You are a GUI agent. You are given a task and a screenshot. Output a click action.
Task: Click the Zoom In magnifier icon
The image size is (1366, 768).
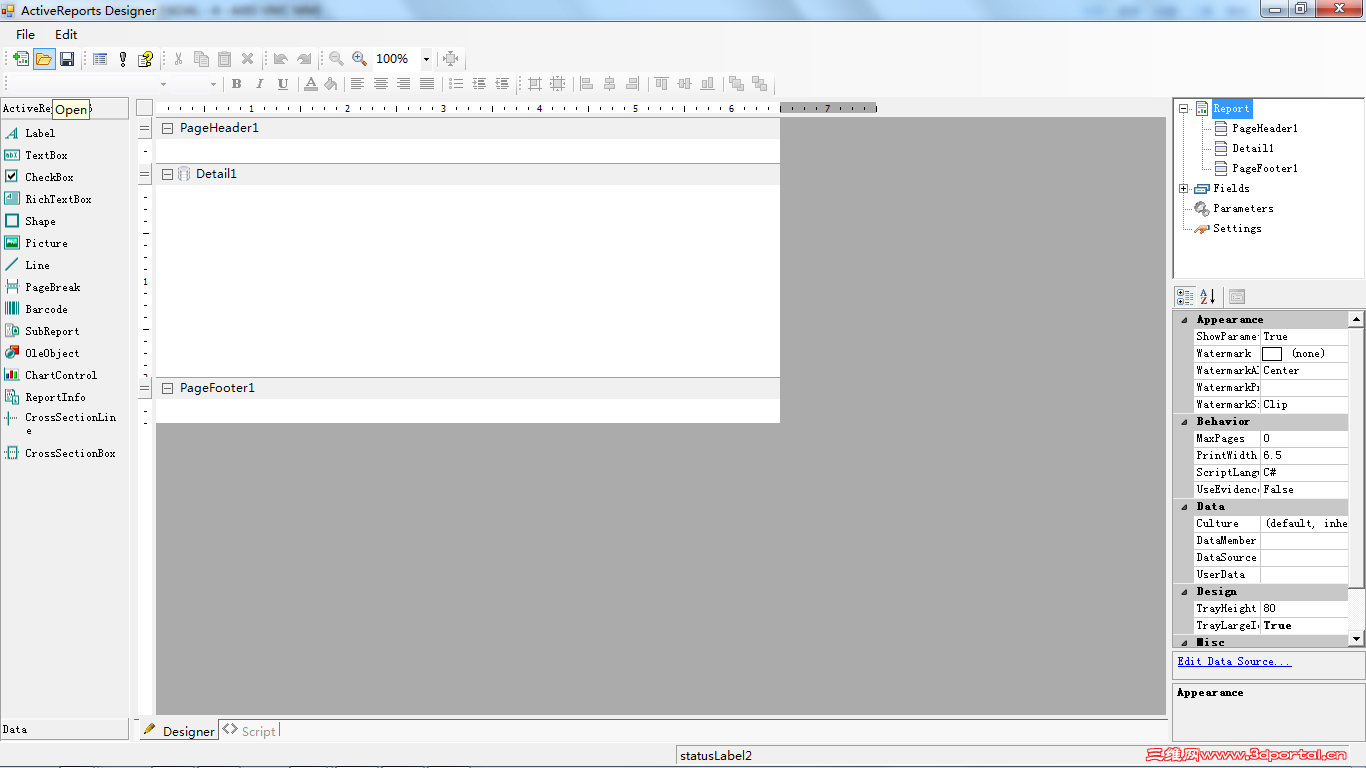click(x=360, y=59)
